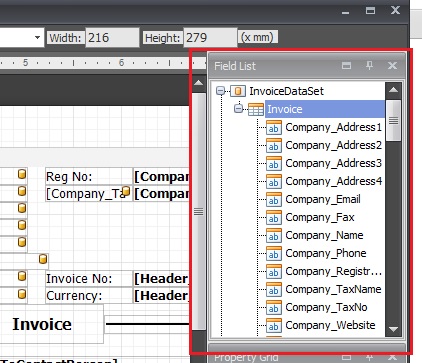Collapse the Invoice table node
Image resolution: width=422 pixels, height=363 pixels.
click(x=238, y=109)
